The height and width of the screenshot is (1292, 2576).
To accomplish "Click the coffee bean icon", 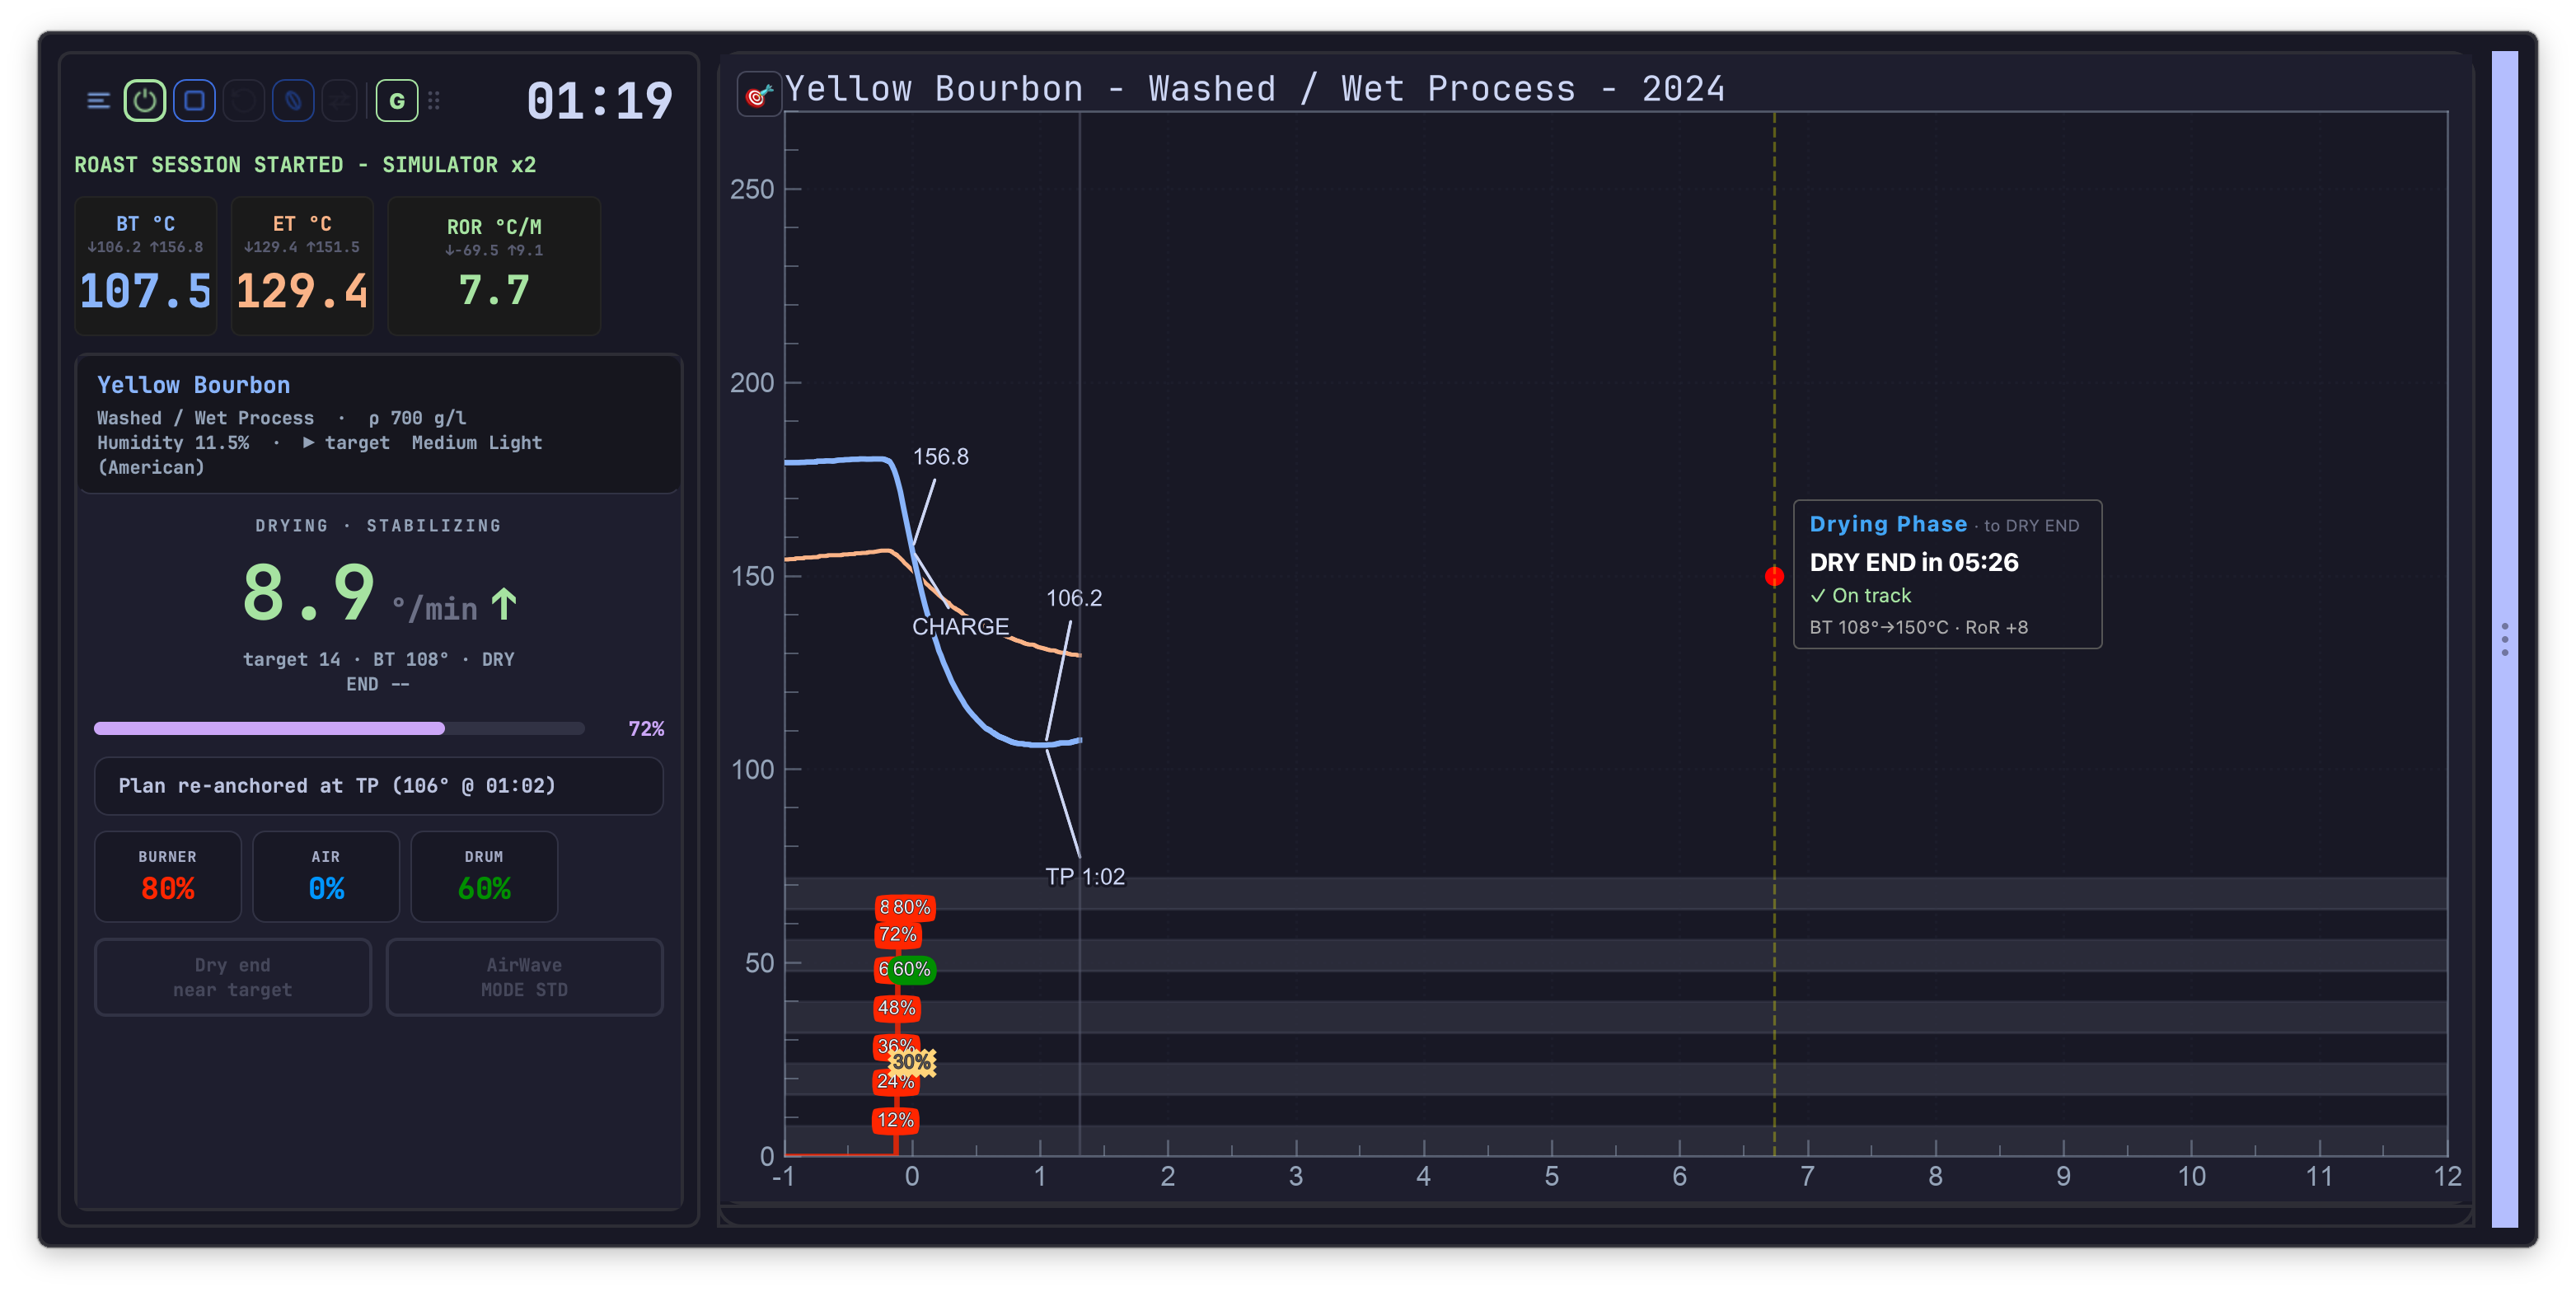I will [293, 101].
